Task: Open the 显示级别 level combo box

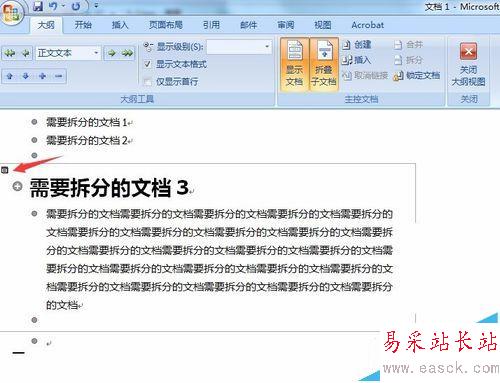Action: tap(239, 47)
